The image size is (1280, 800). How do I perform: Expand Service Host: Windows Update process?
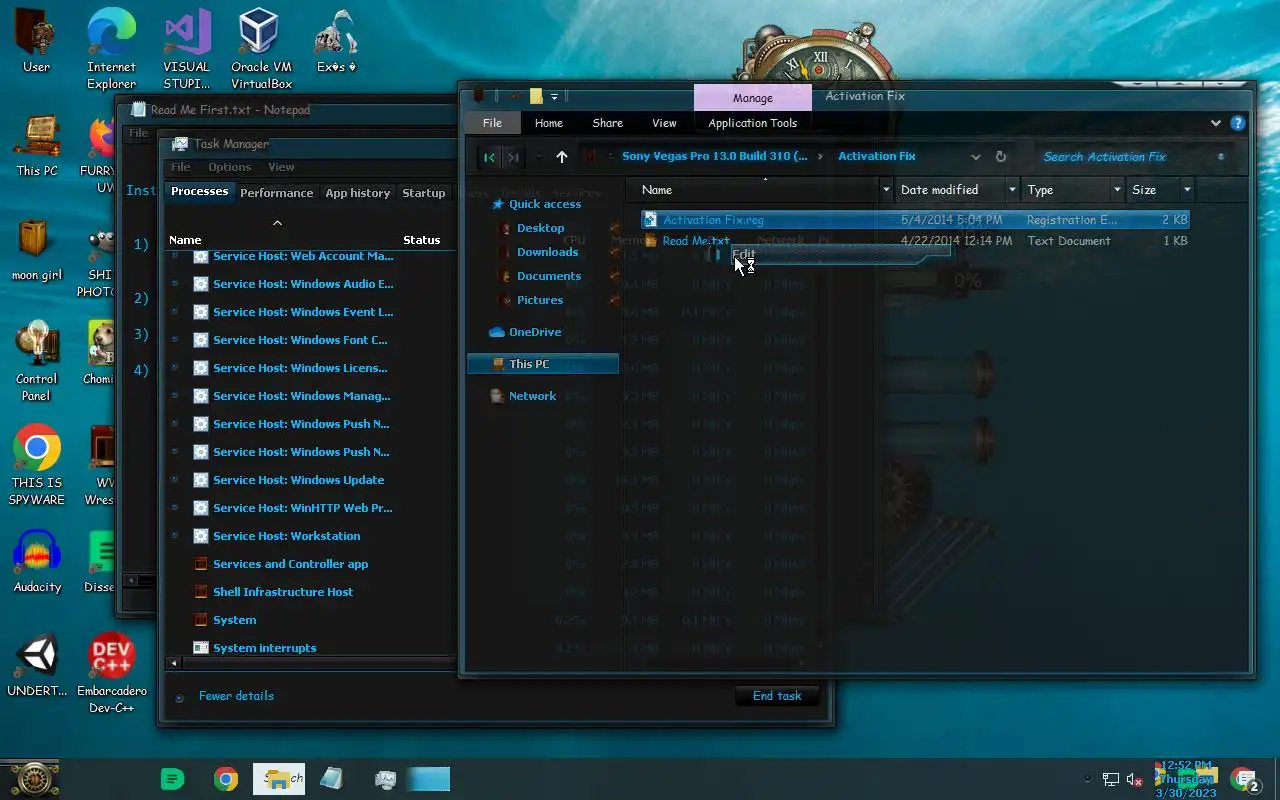click(175, 480)
